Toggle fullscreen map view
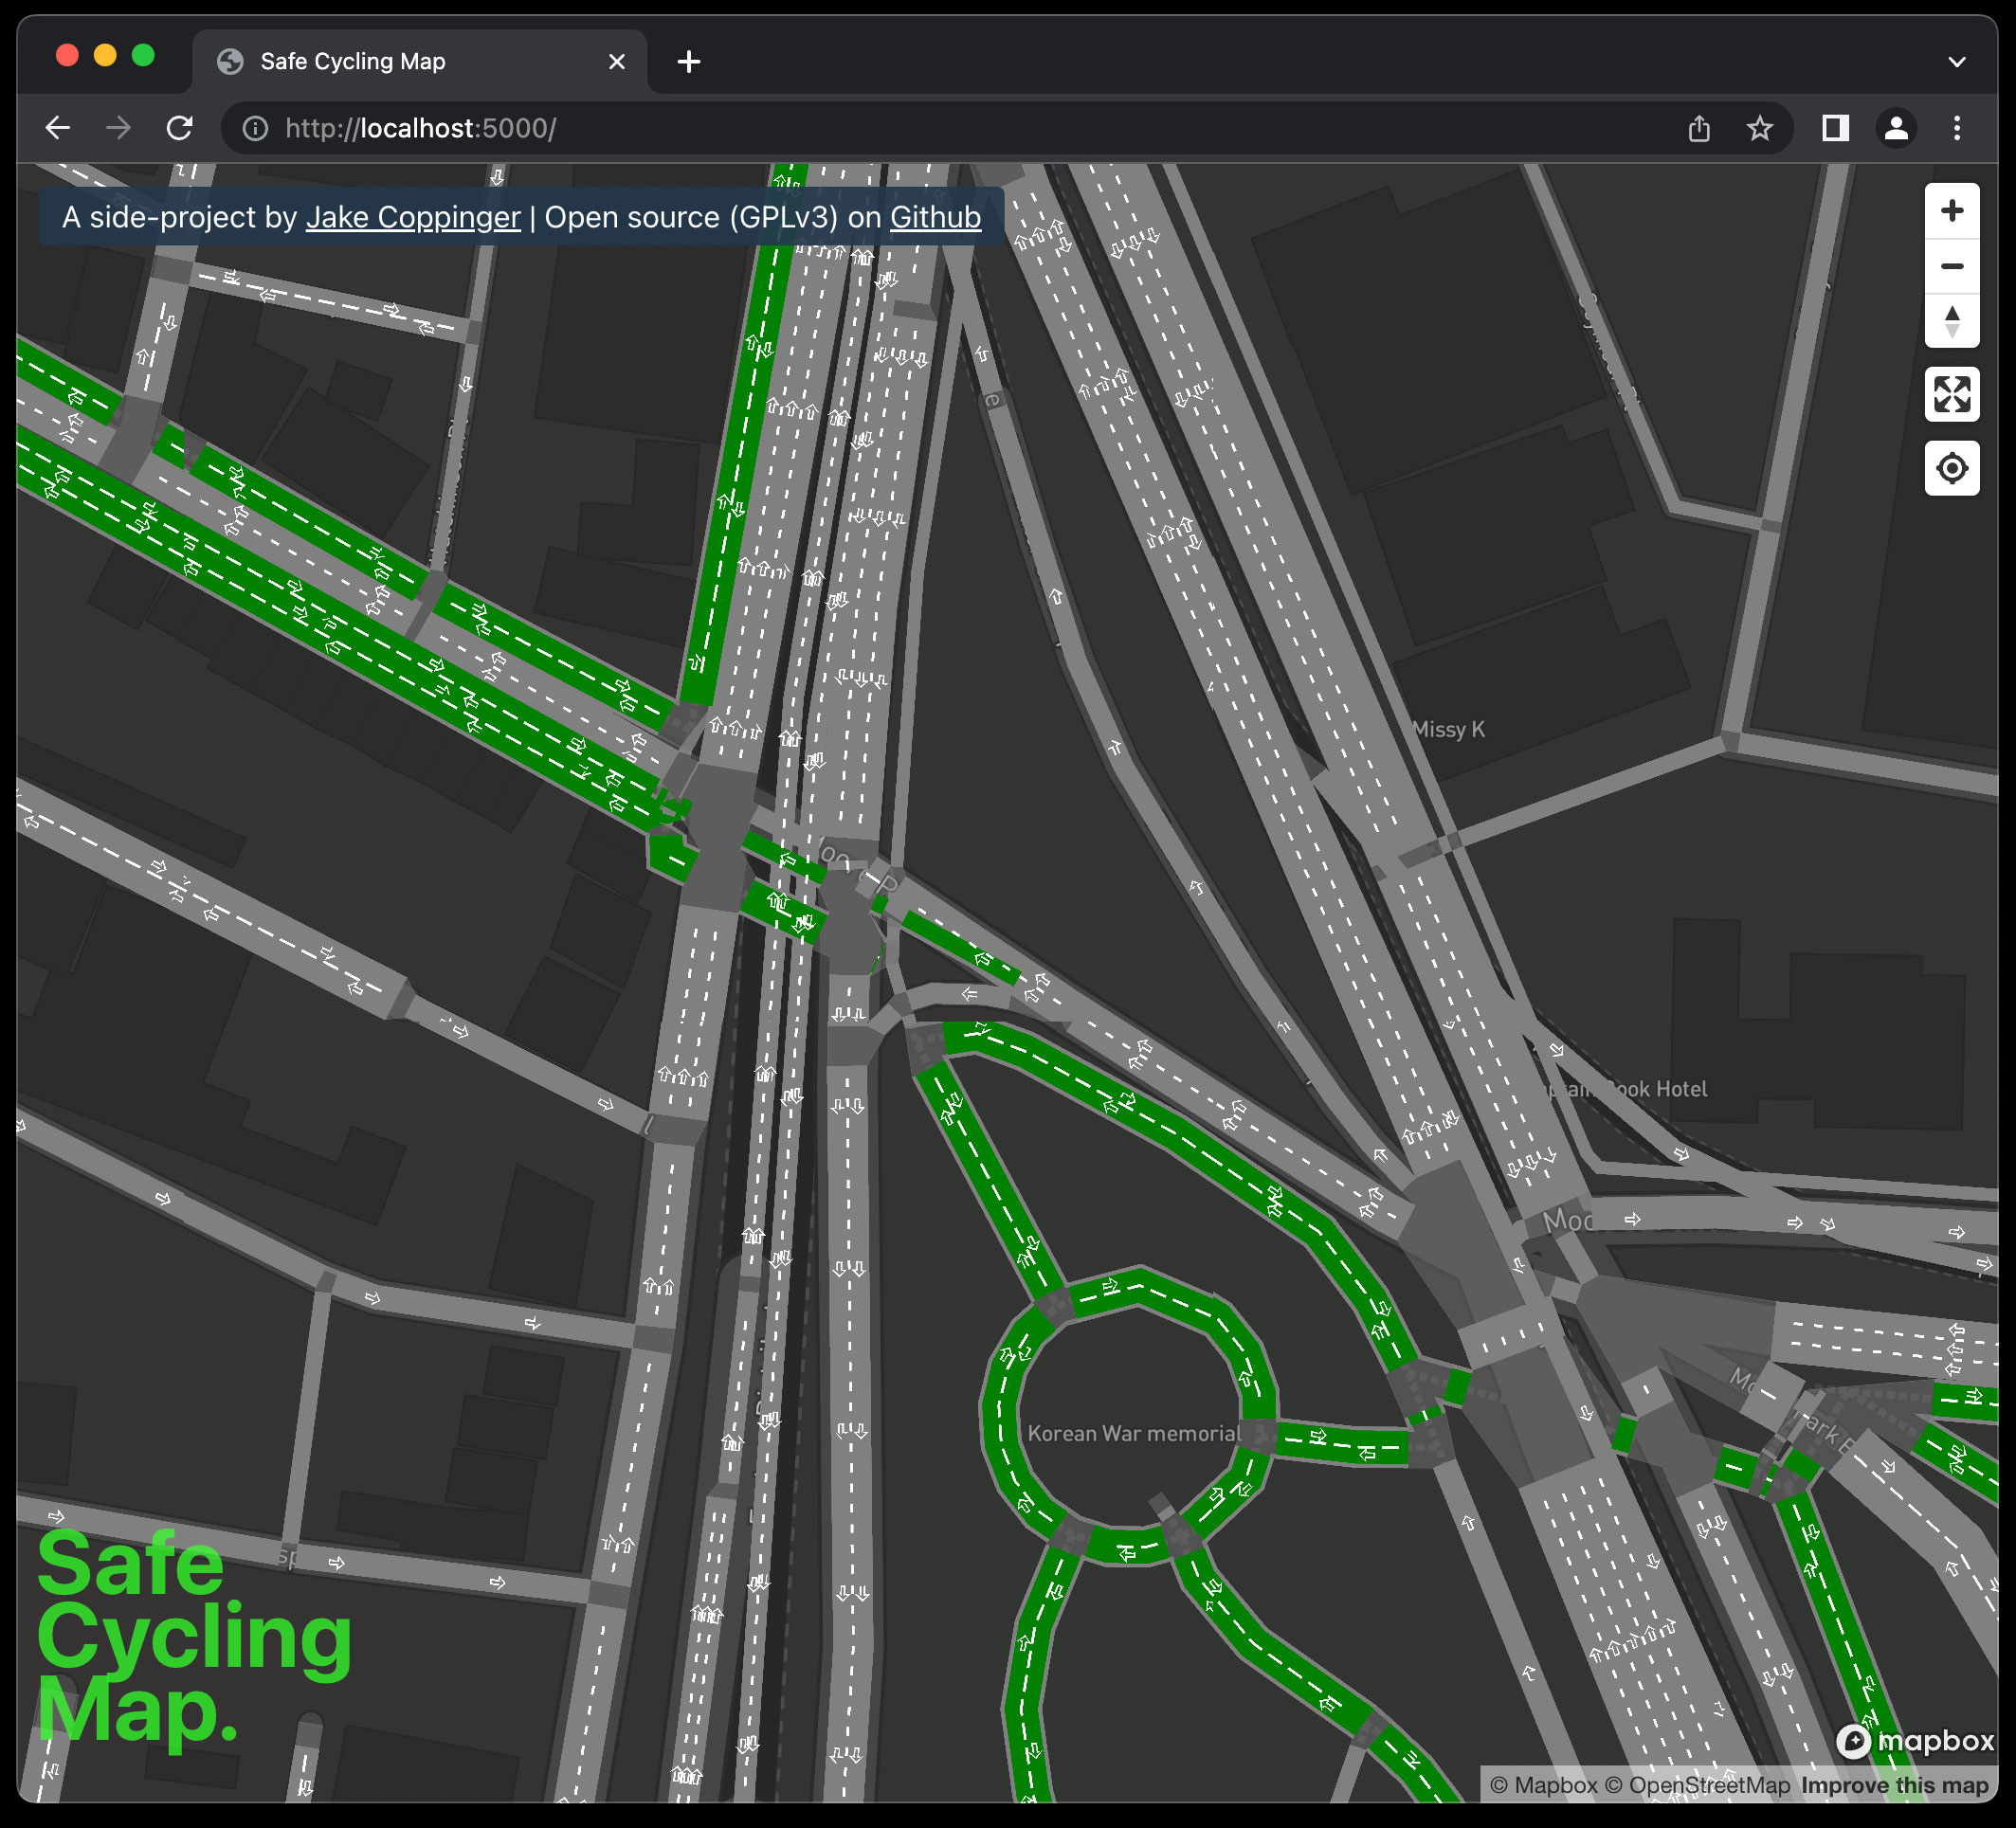 coord(1951,394)
